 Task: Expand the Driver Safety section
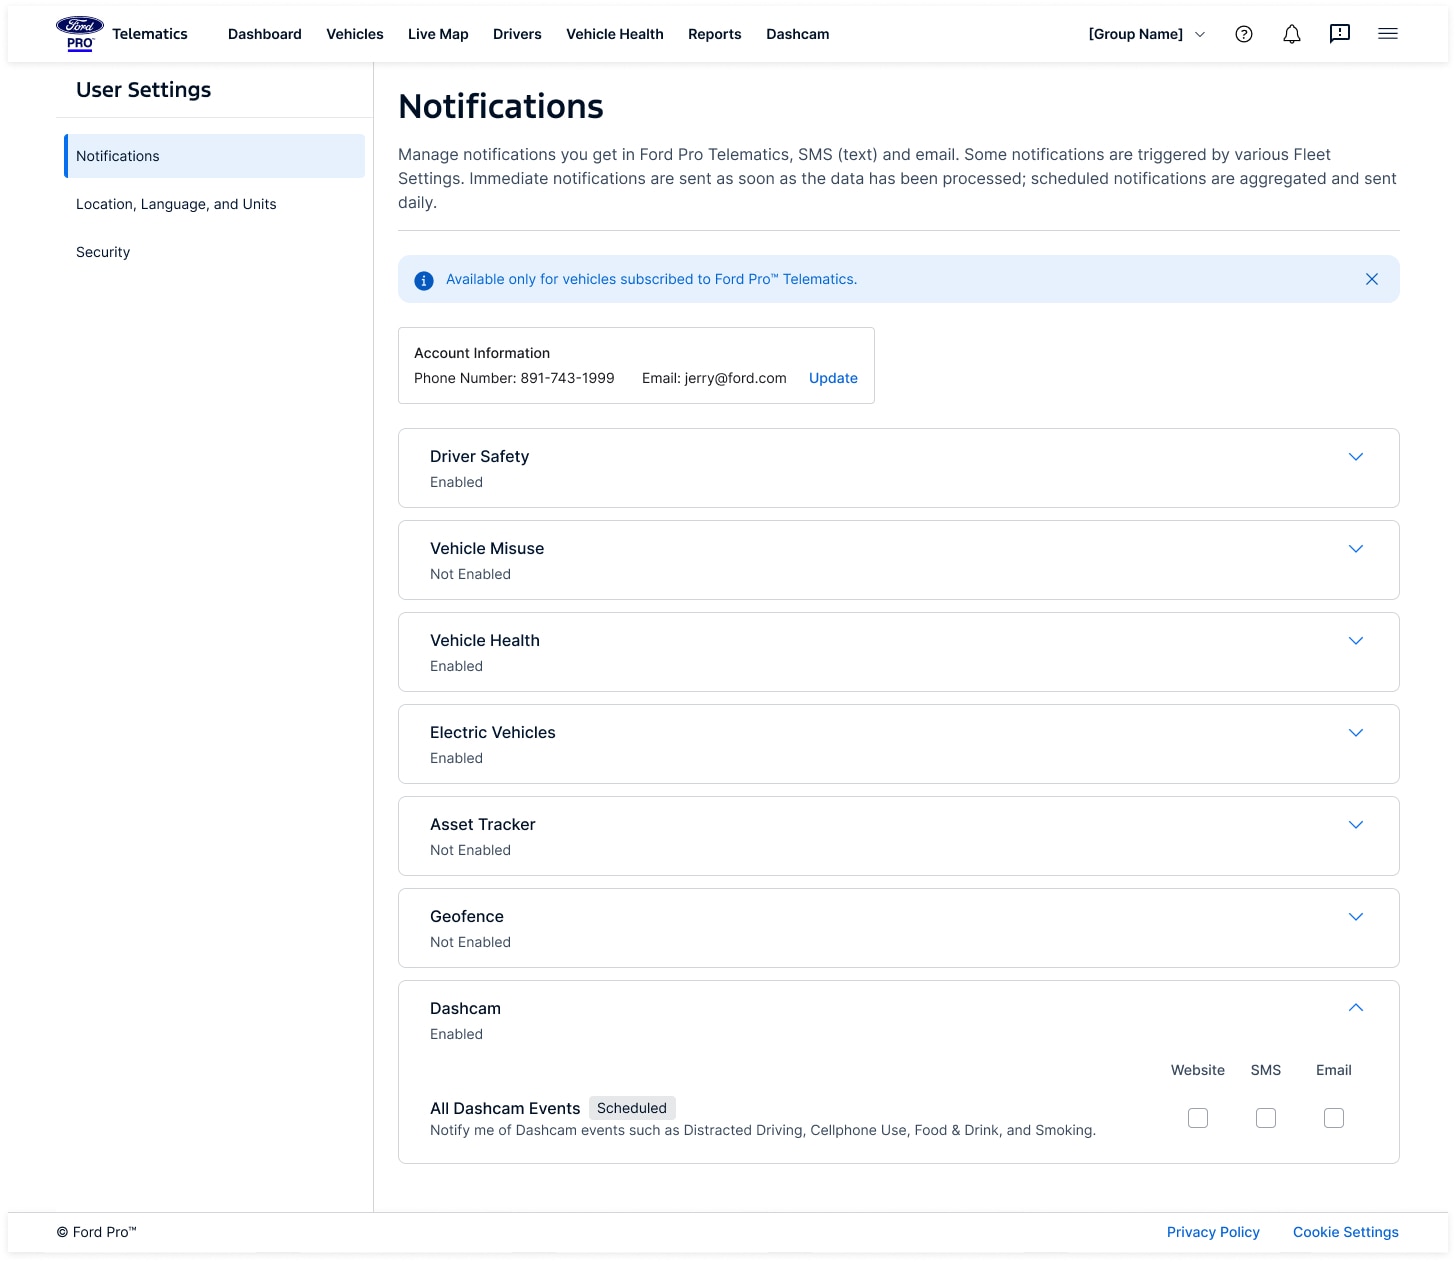pos(1355,457)
